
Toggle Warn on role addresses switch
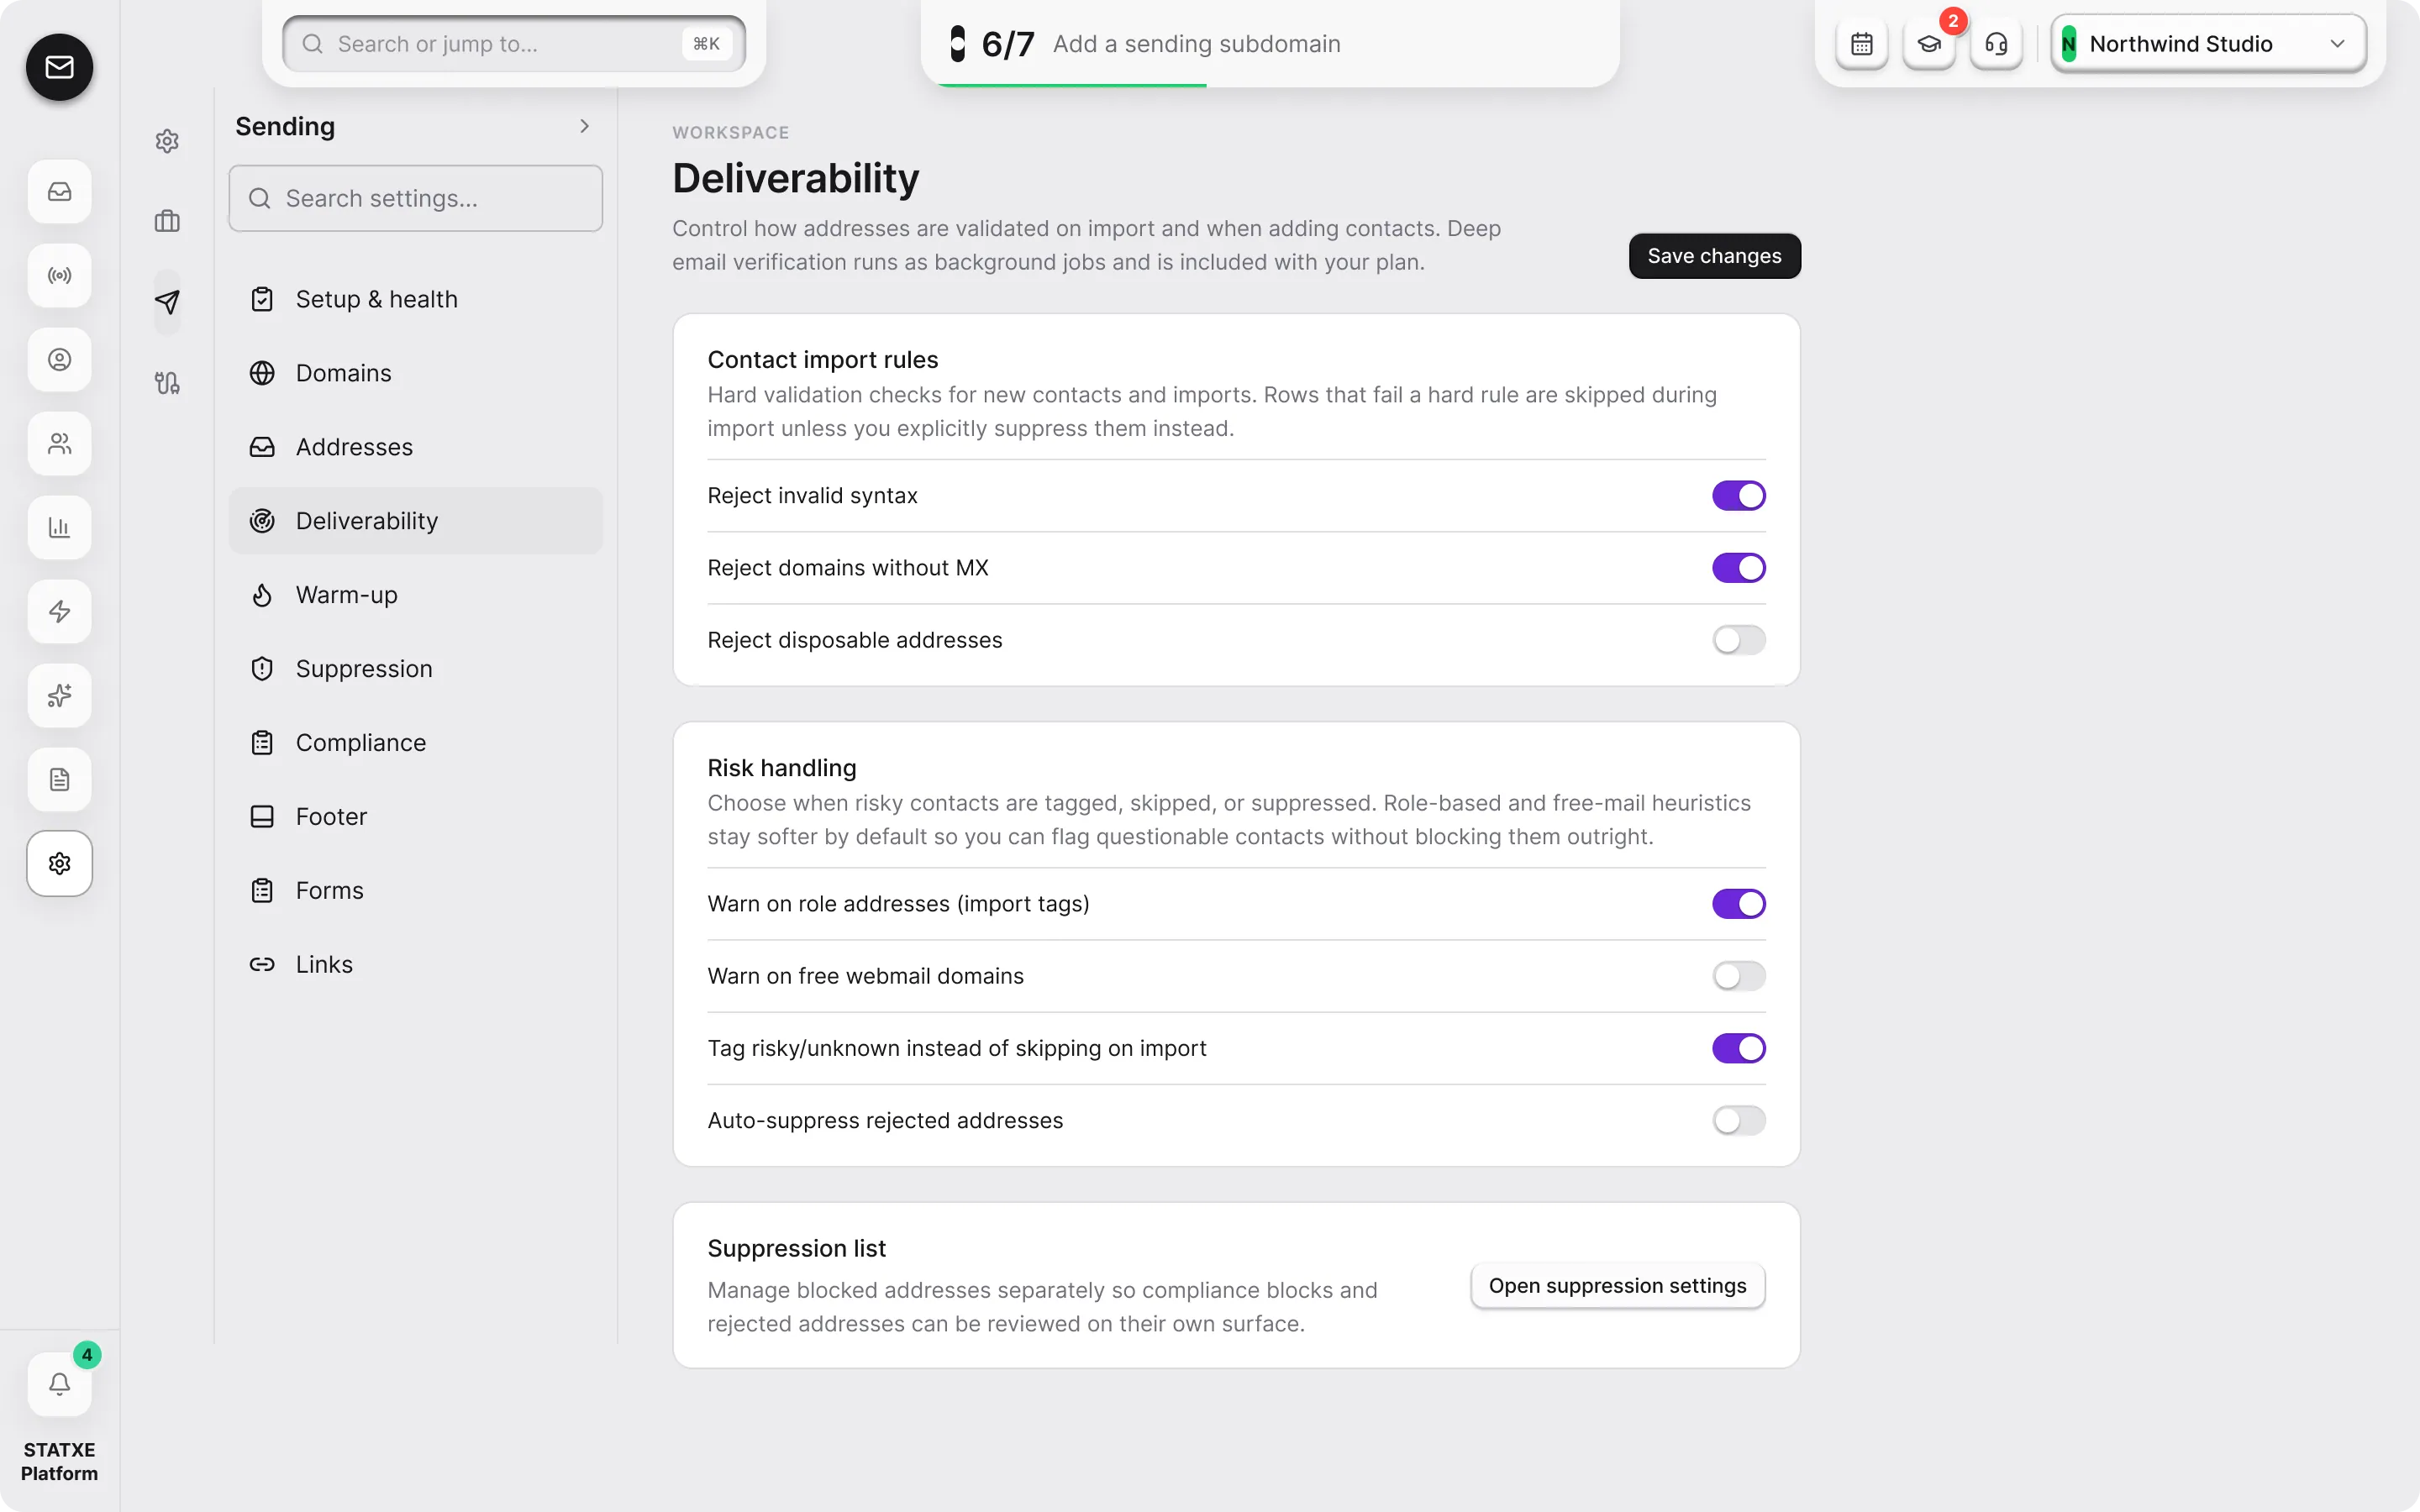(x=1738, y=904)
